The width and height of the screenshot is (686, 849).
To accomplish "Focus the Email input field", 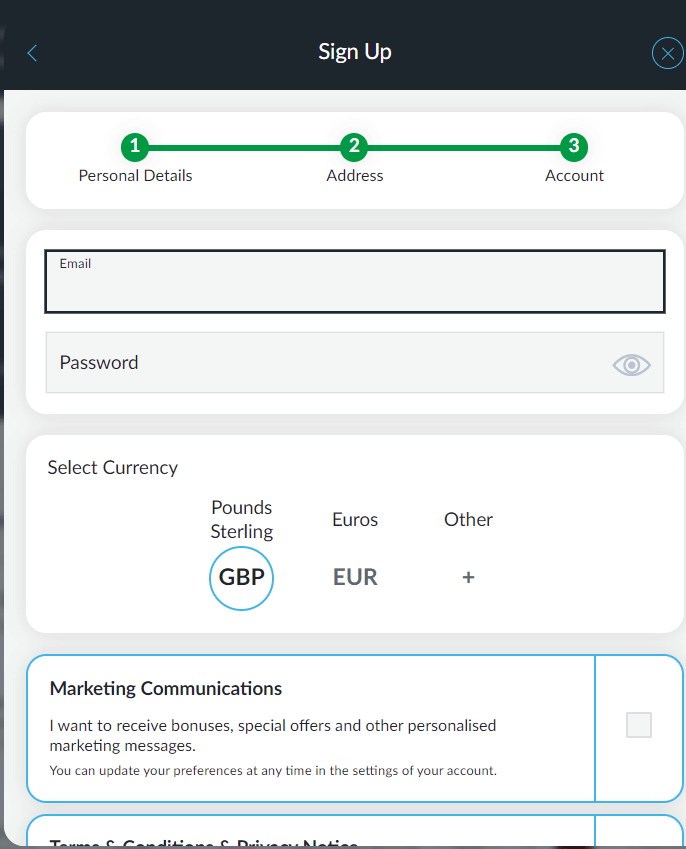I will point(354,289).
